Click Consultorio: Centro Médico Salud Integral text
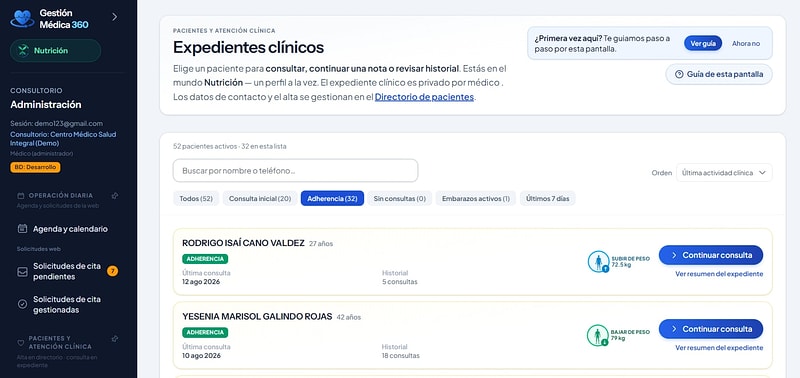The image size is (800, 378). 63,139
